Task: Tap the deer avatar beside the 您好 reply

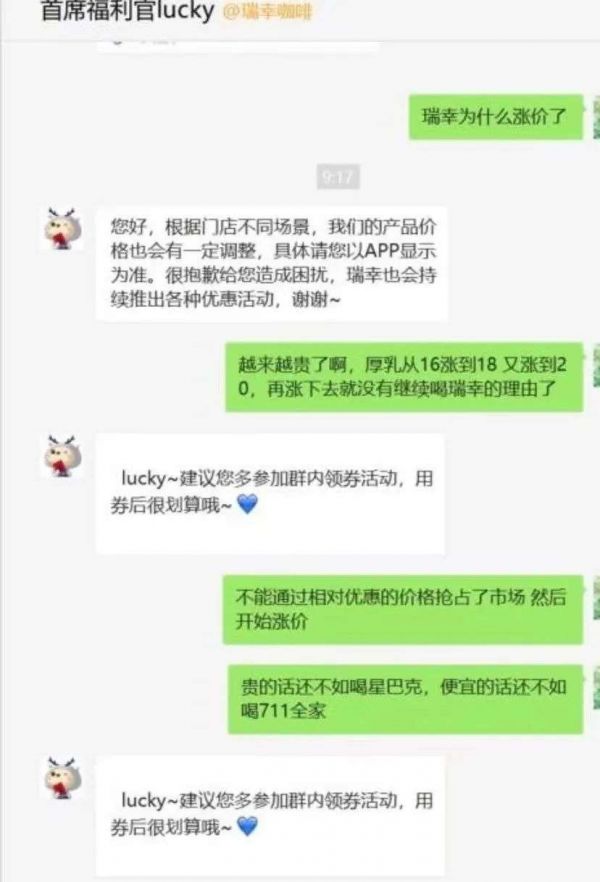Action: 62,228
